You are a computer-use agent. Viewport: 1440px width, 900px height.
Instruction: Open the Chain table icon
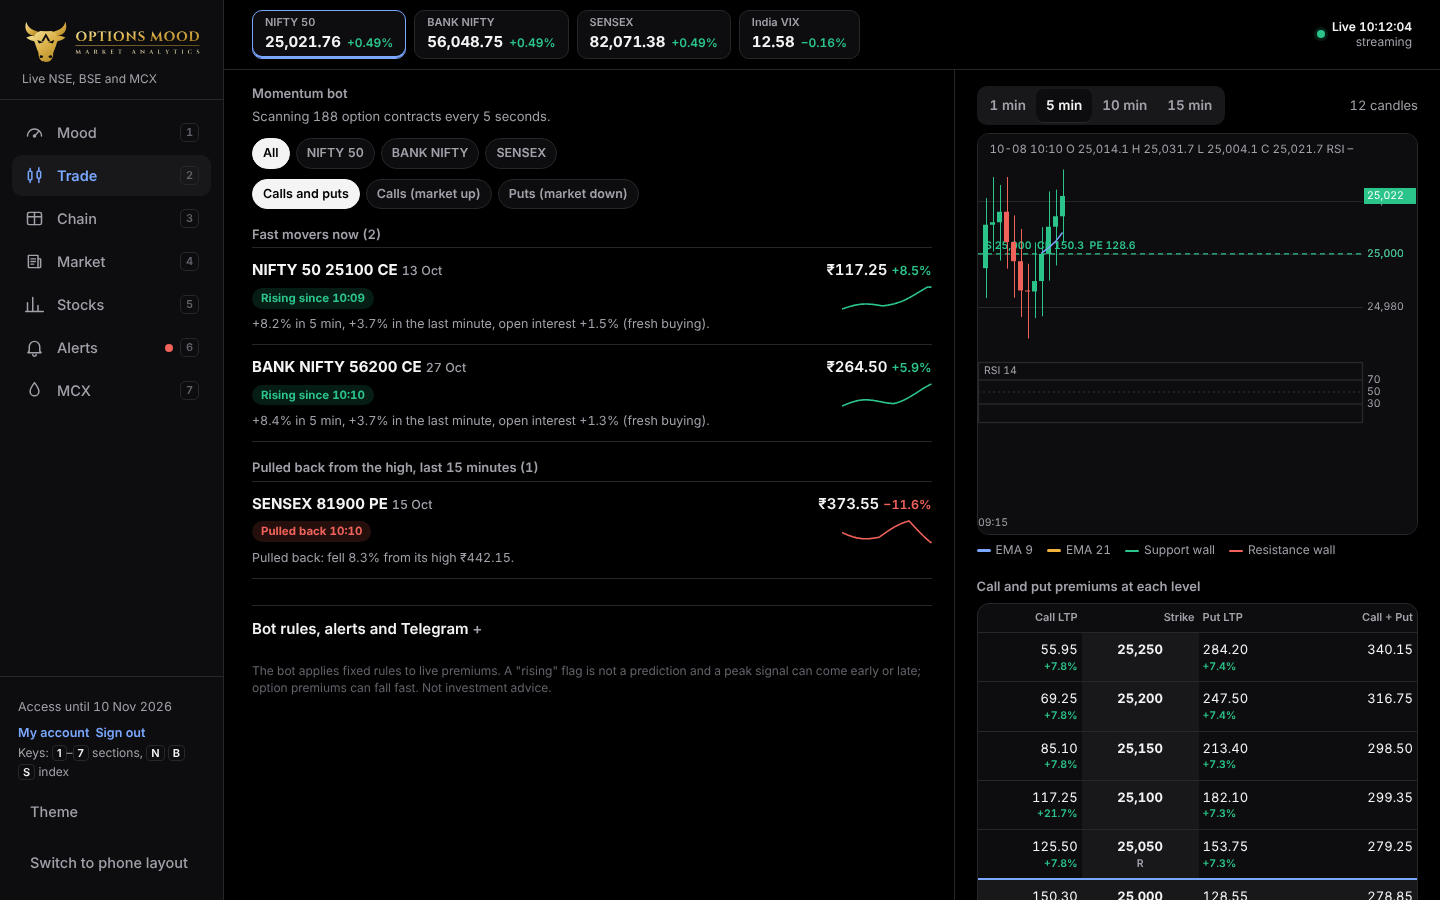coord(34,219)
